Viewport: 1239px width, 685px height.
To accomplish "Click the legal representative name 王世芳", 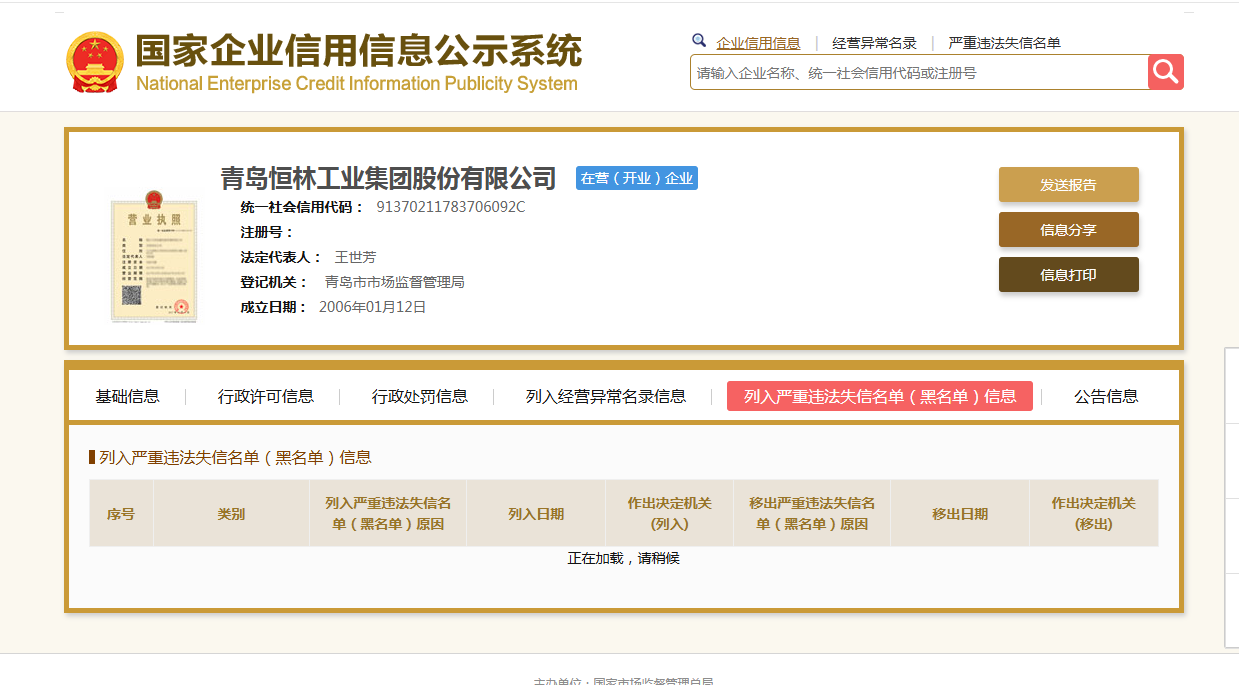I will [355, 257].
